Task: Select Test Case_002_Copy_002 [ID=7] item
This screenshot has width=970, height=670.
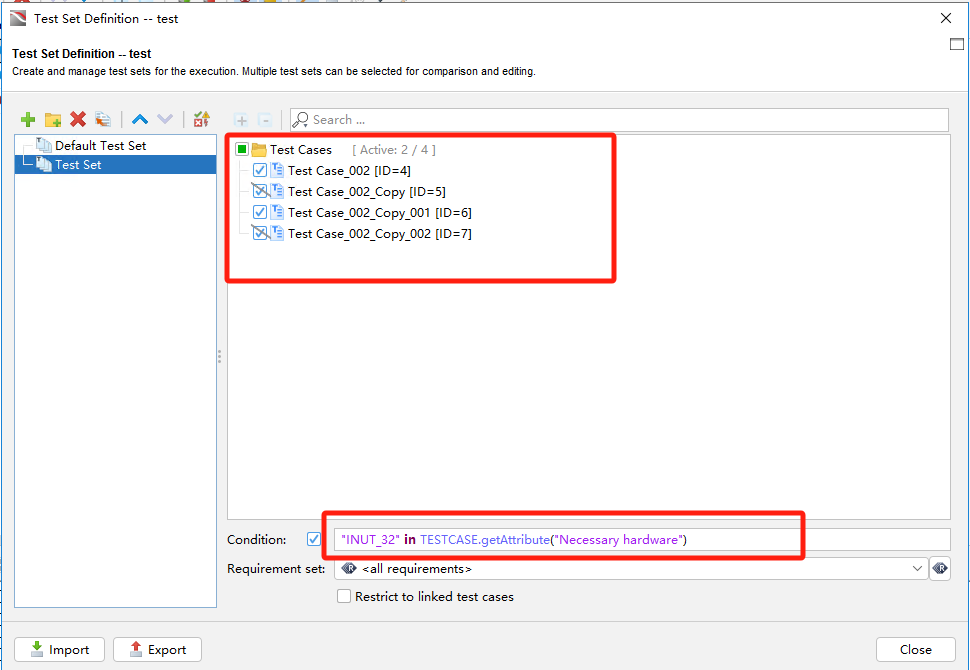Action: (x=379, y=233)
